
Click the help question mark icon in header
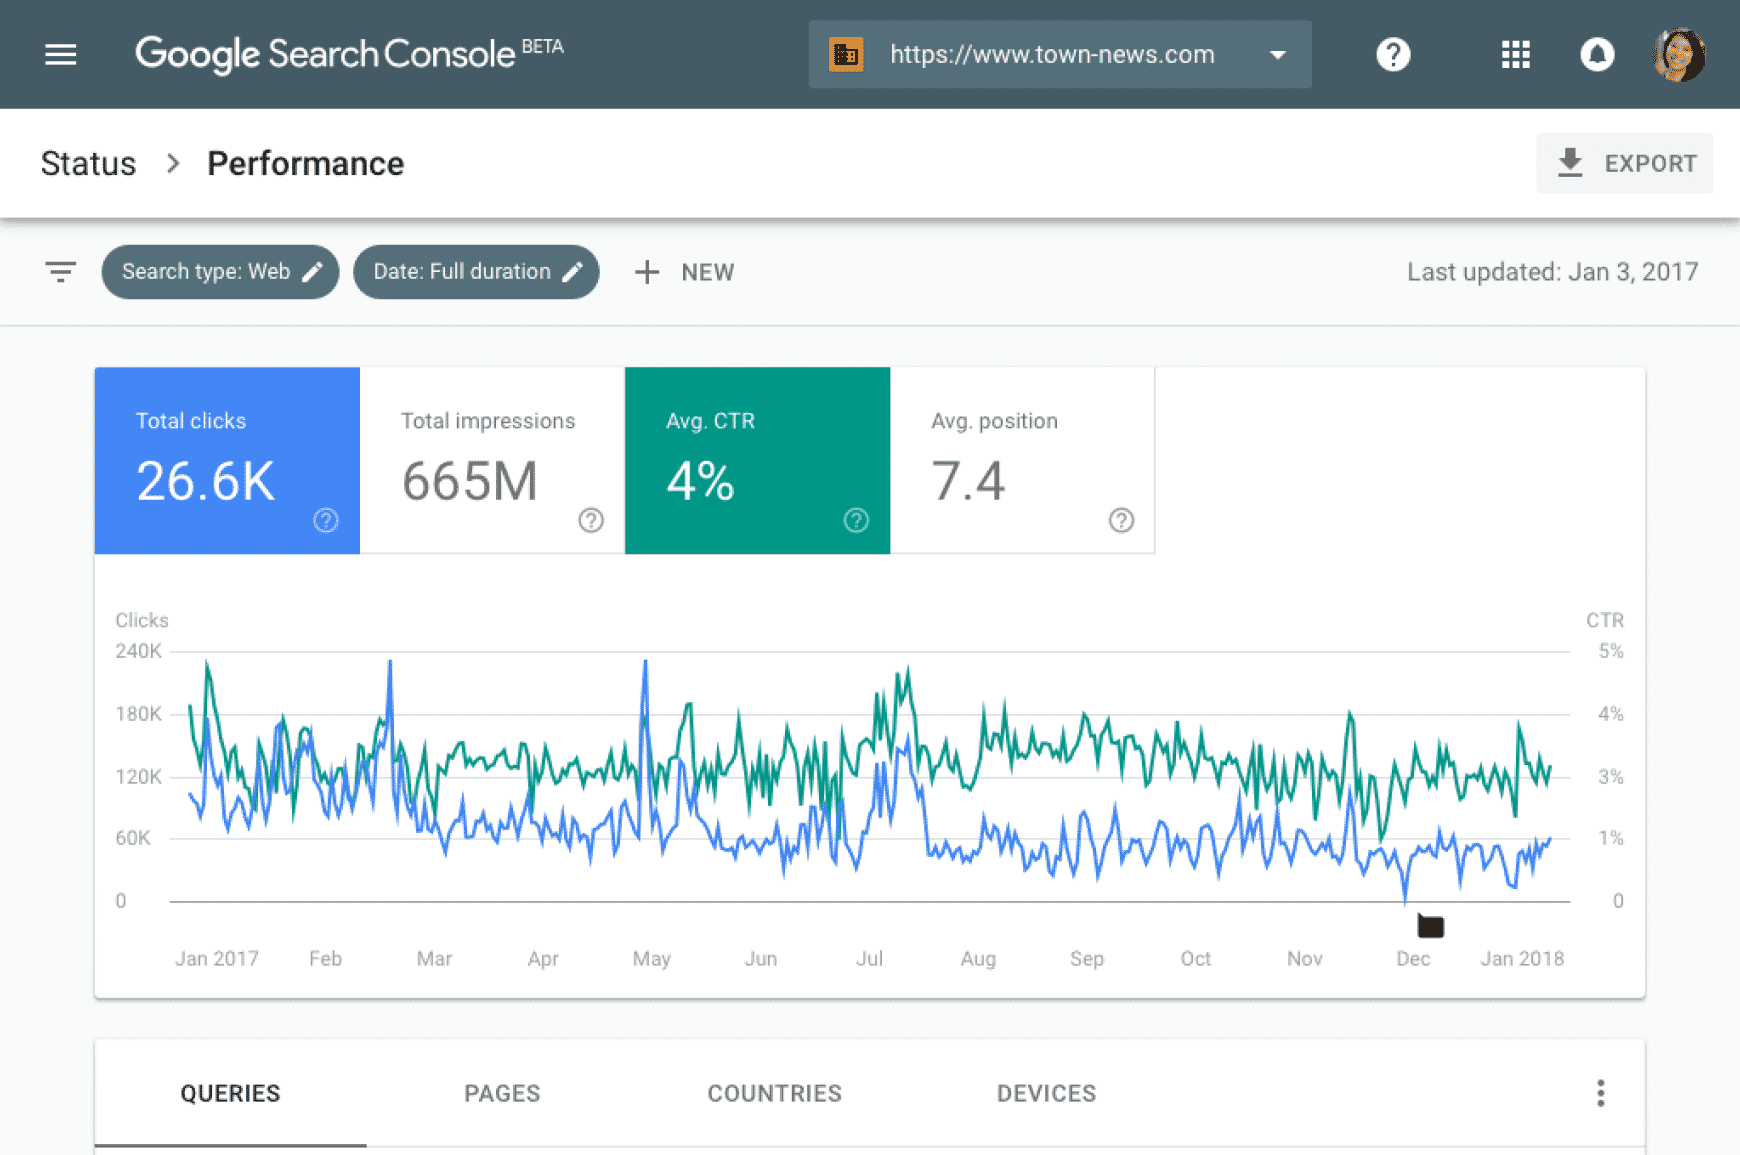tap(1392, 54)
